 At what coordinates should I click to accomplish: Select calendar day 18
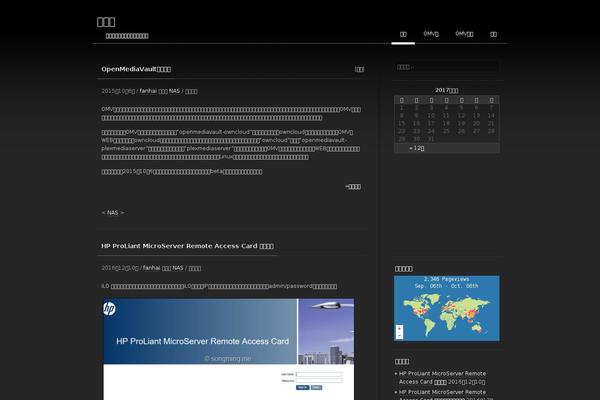[x=446, y=123]
